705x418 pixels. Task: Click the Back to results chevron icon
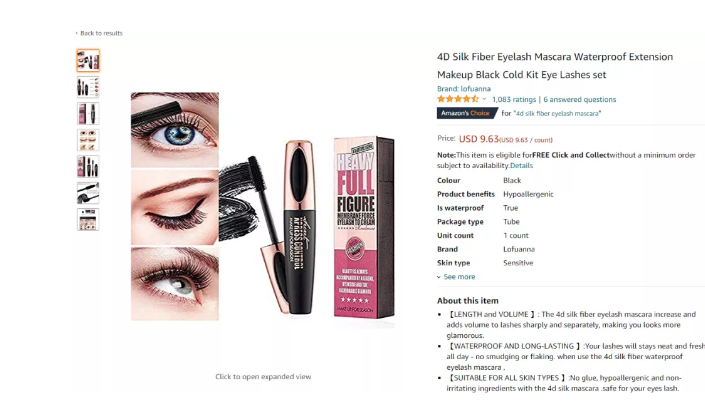pyautogui.click(x=76, y=33)
